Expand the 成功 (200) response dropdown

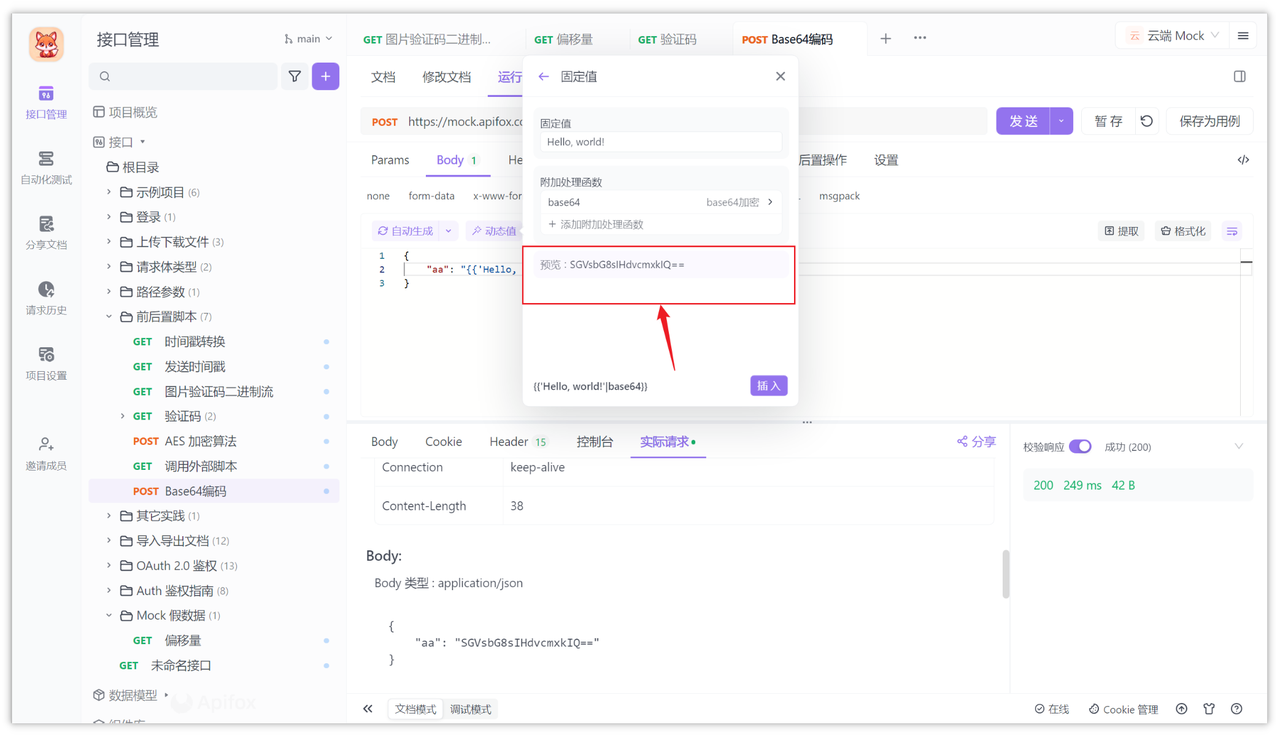pos(1239,447)
